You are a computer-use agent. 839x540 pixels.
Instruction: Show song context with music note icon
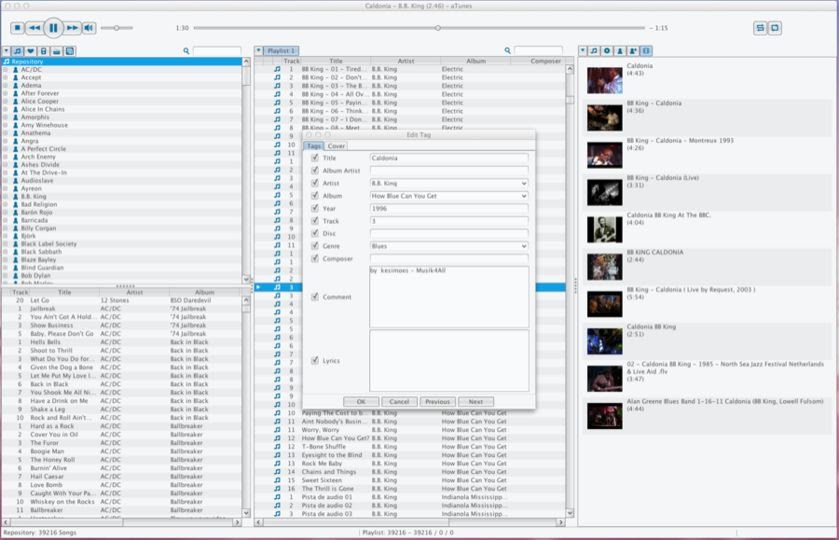click(x=594, y=50)
